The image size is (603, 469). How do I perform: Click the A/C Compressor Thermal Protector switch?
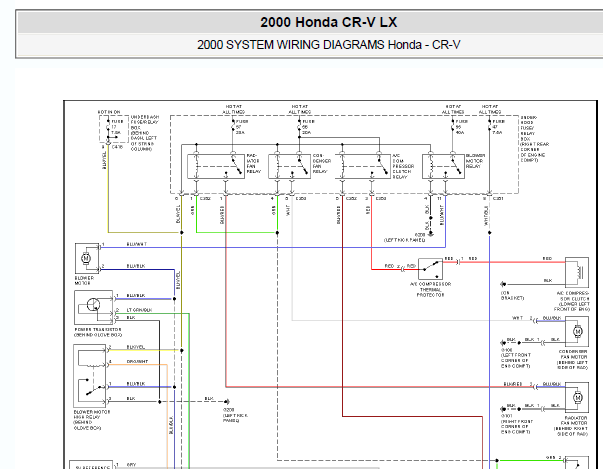[x=430, y=269]
